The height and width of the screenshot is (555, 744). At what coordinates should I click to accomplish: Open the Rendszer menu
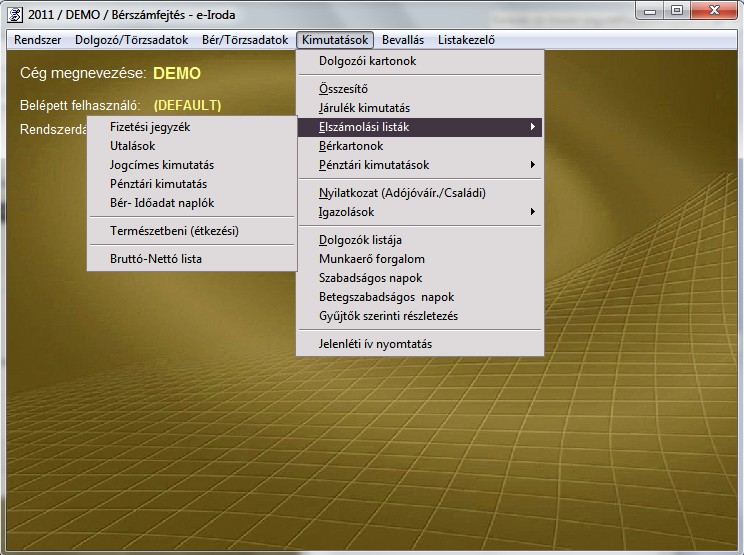tap(38, 40)
